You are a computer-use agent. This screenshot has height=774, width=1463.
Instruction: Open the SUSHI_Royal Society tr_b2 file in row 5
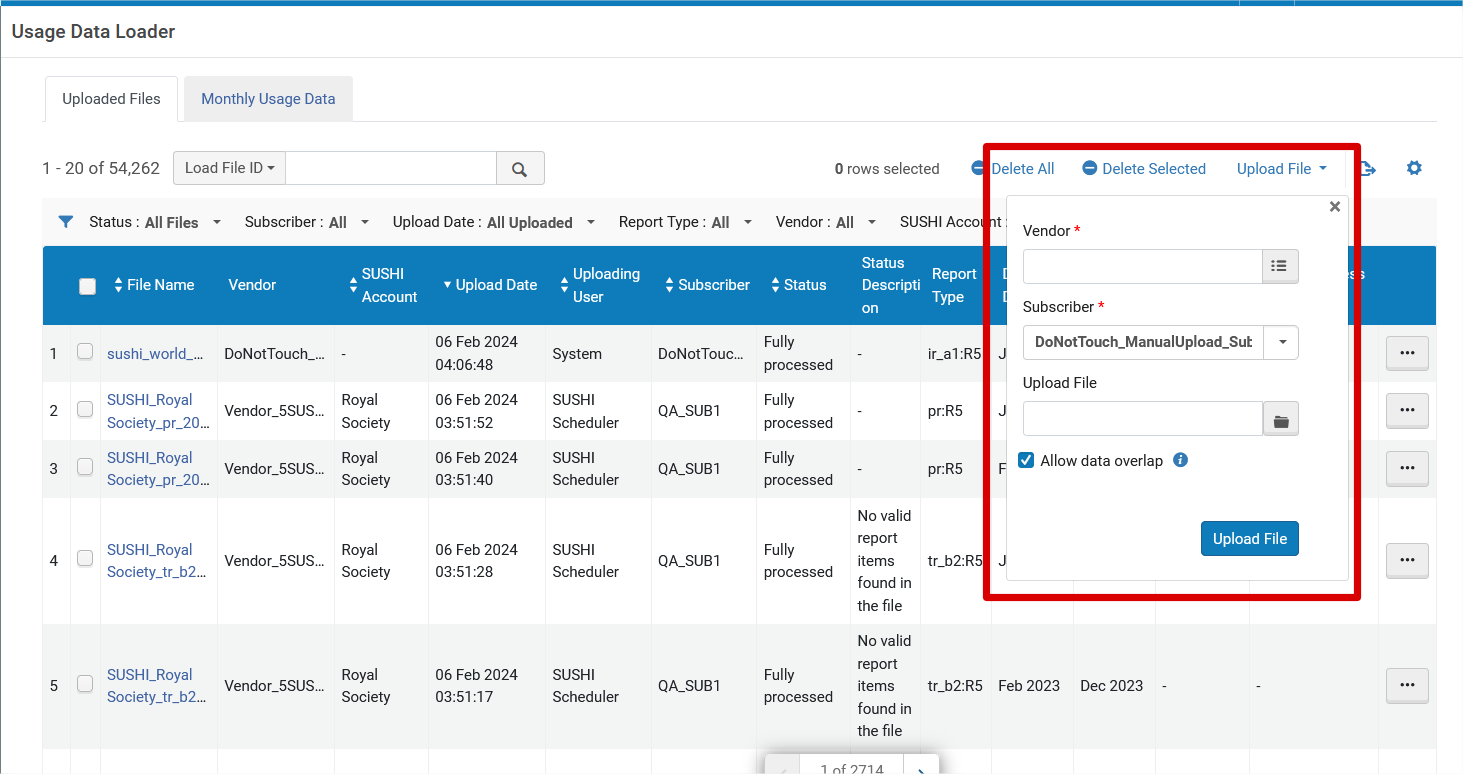pyautogui.click(x=158, y=686)
